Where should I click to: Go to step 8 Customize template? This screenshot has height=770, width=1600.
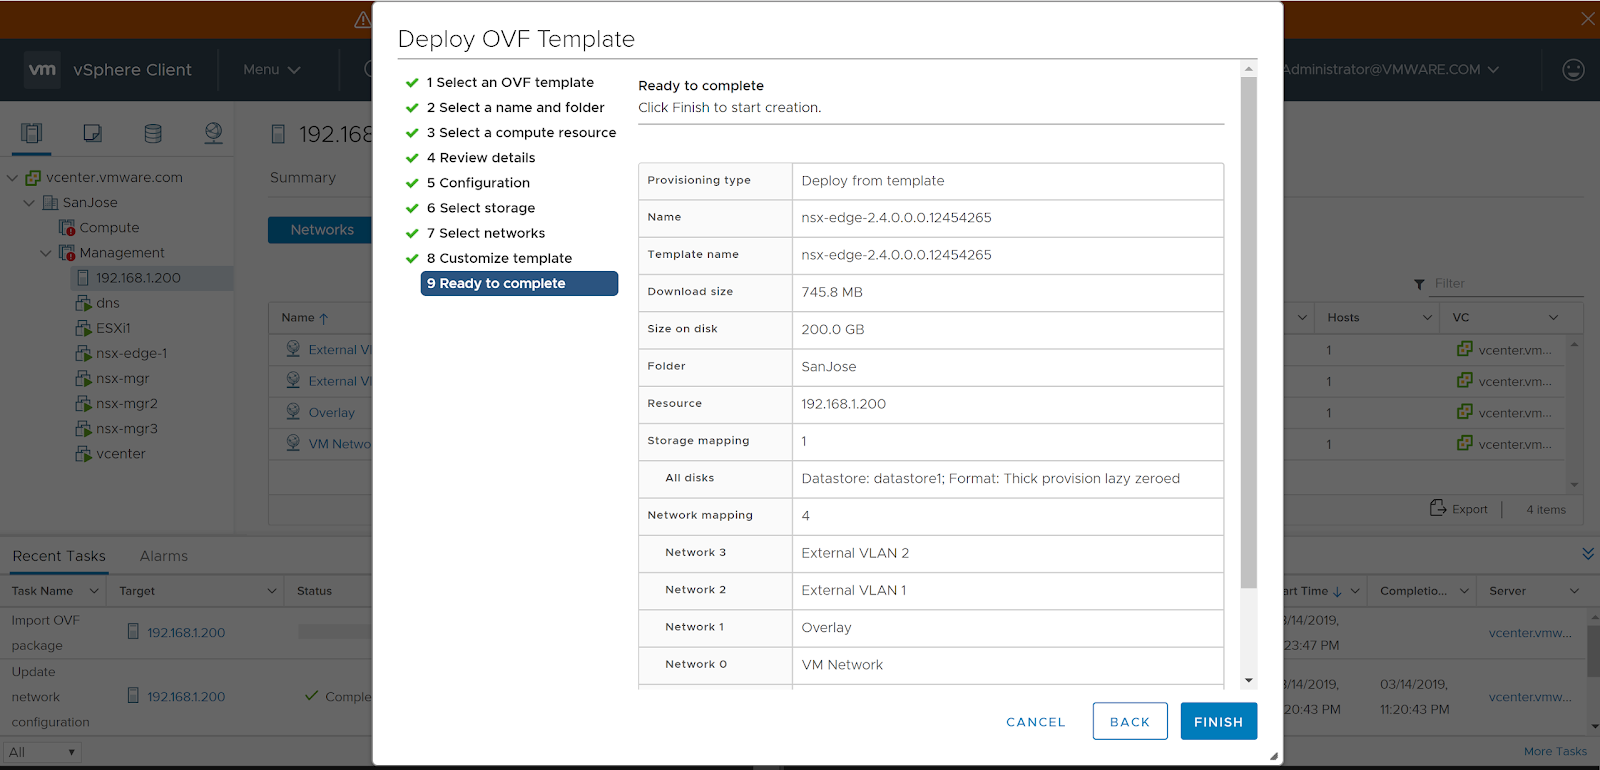(x=499, y=257)
